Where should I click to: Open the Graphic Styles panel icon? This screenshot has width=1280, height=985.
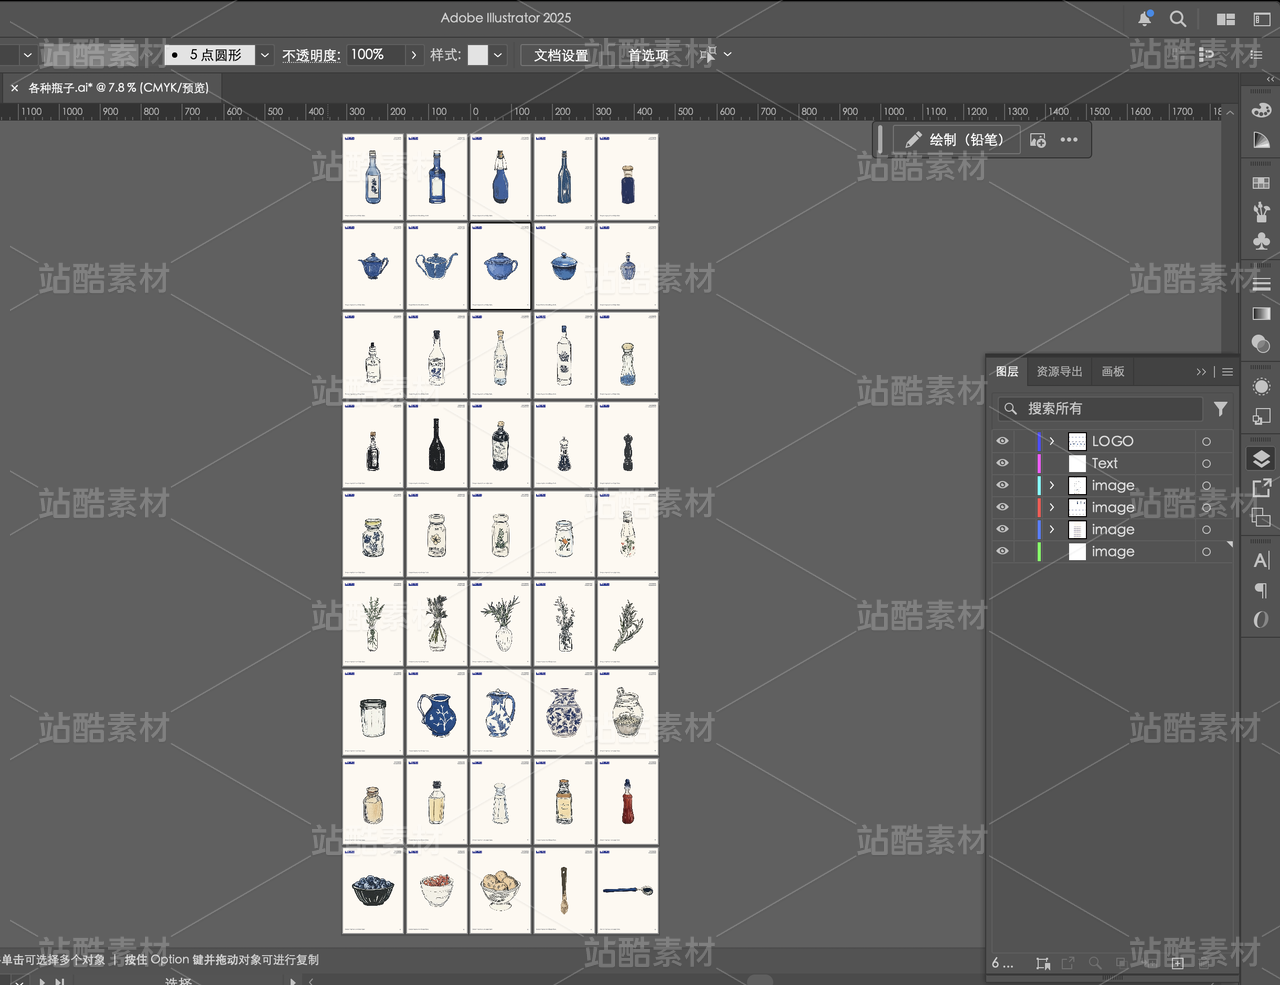(1261, 416)
